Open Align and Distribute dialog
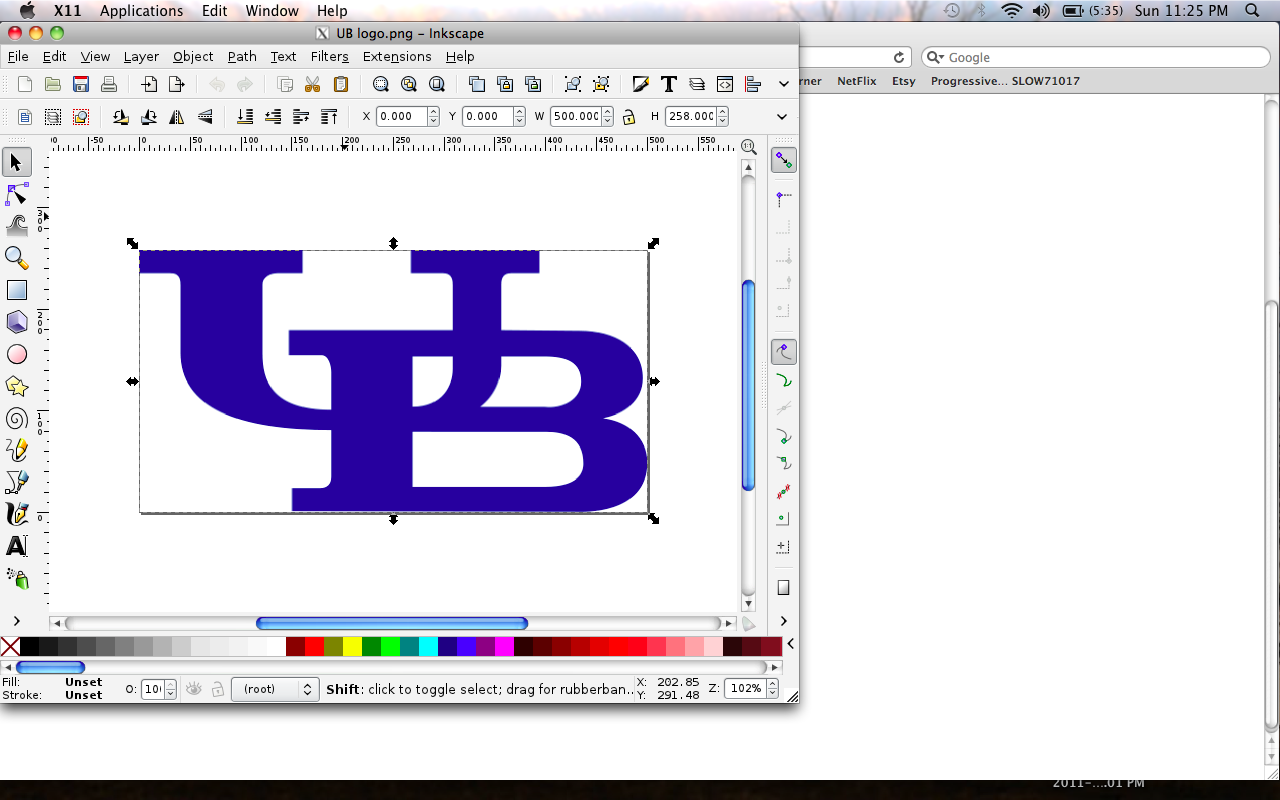 click(753, 84)
